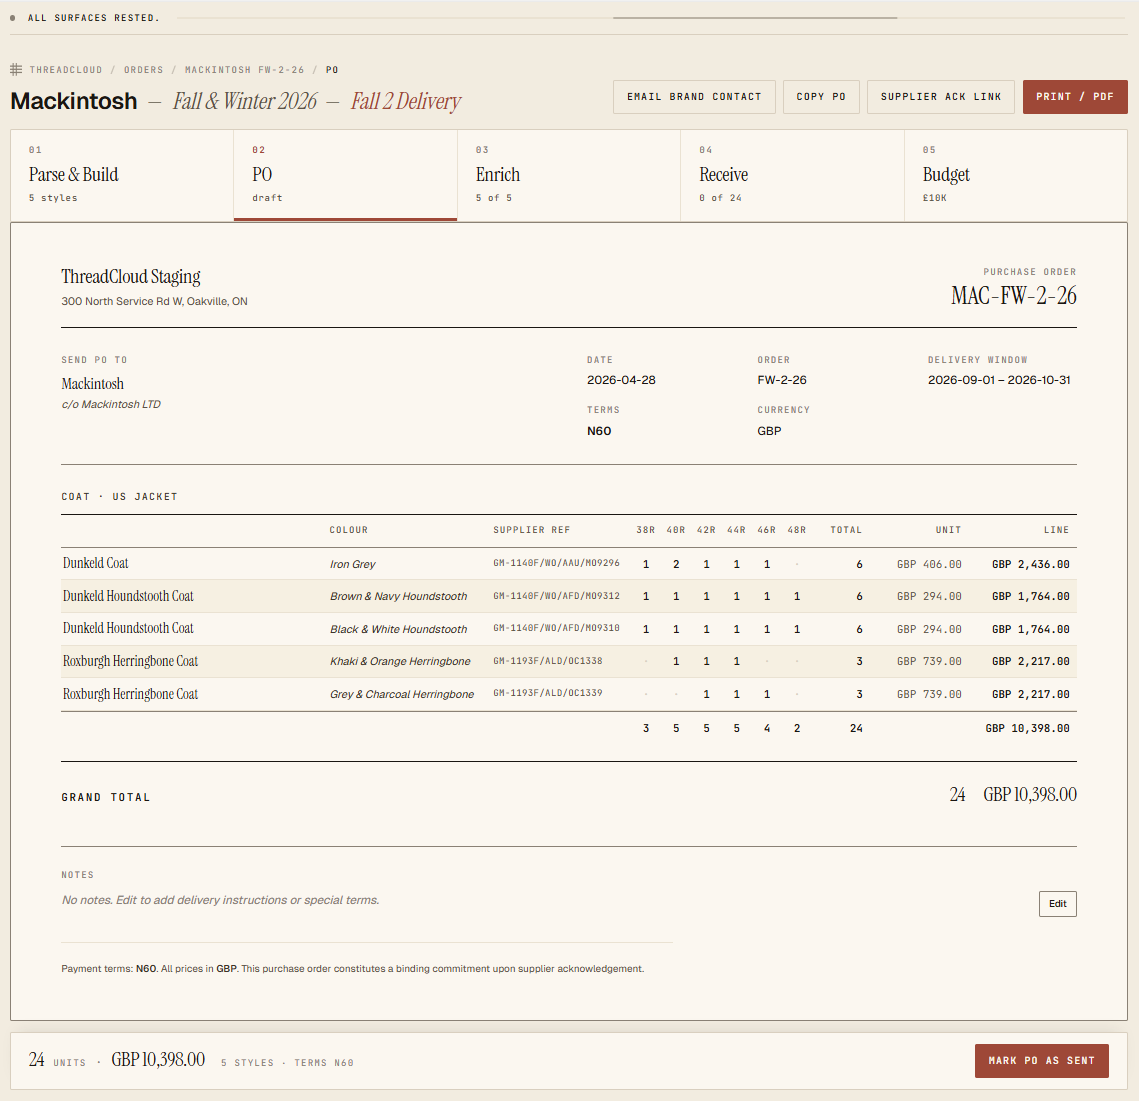This screenshot has width=1139, height=1101.
Task: Click supplier ref GM-1140F/WO/AFD/M09312
Action: pos(556,596)
